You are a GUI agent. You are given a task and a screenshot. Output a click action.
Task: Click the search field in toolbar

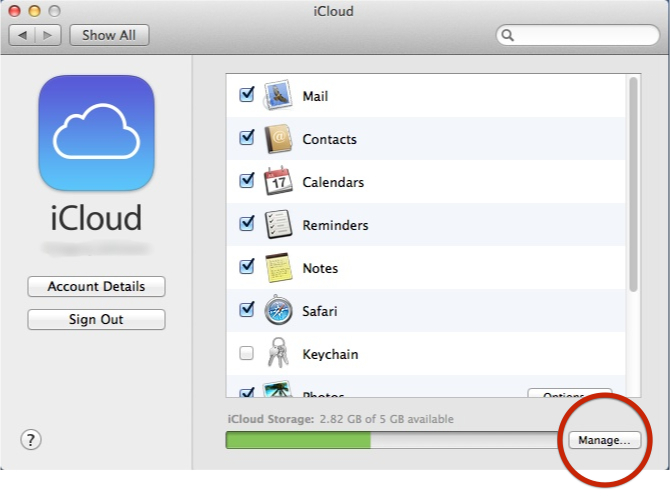pyautogui.click(x=576, y=35)
